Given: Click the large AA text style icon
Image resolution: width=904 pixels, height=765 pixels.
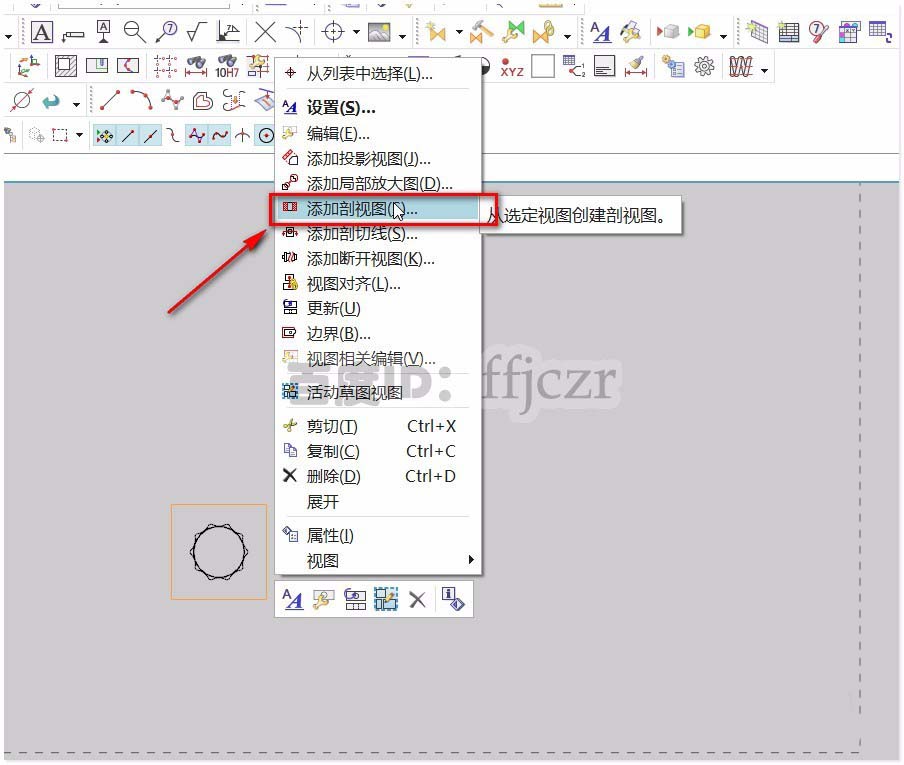Looking at the screenshot, I should pyautogui.click(x=601, y=32).
